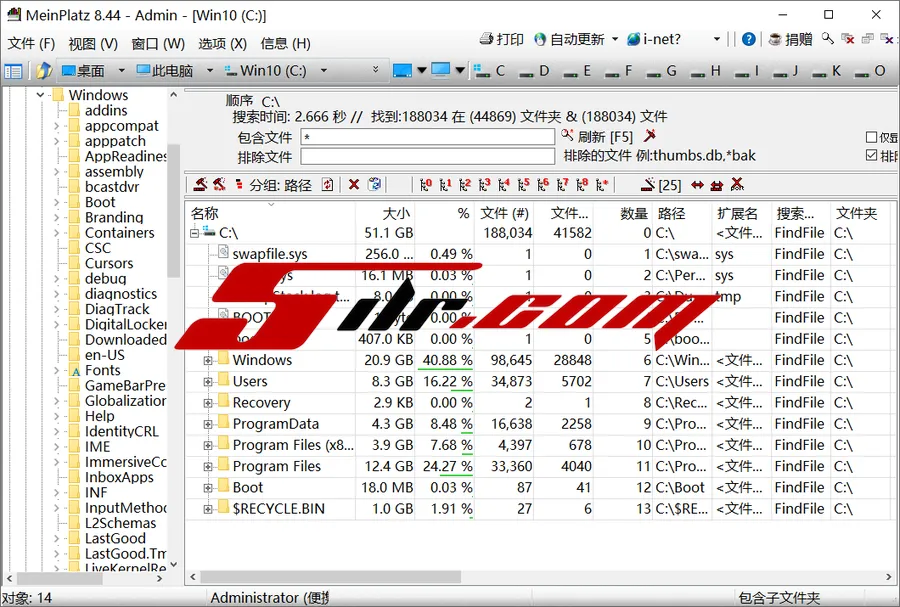Expand tree to level 8 icon
The image size is (900, 607).
pyautogui.click(x=581, y=184)
